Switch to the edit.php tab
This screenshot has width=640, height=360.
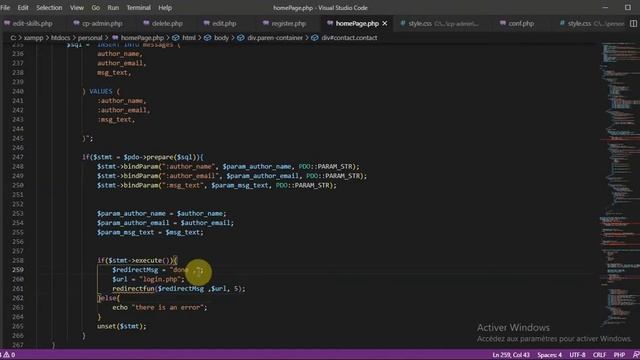click(224, 24)
